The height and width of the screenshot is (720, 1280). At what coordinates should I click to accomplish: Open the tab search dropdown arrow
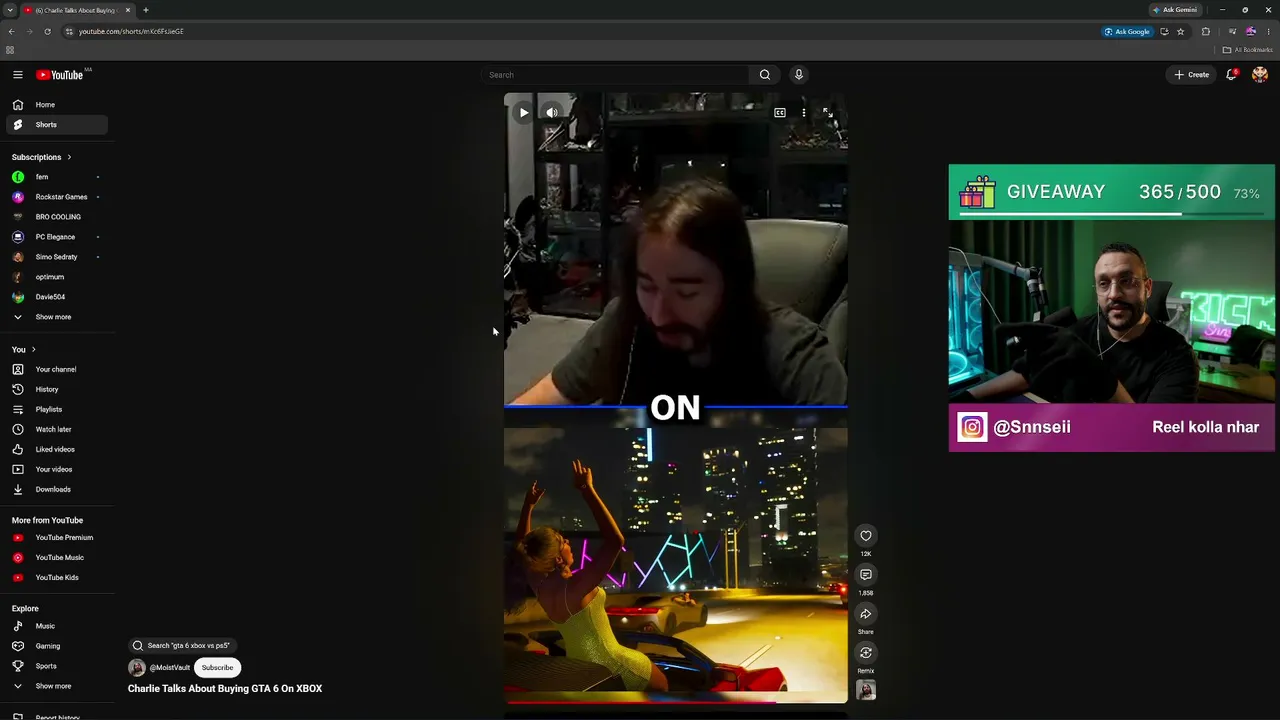coord(9,10)
